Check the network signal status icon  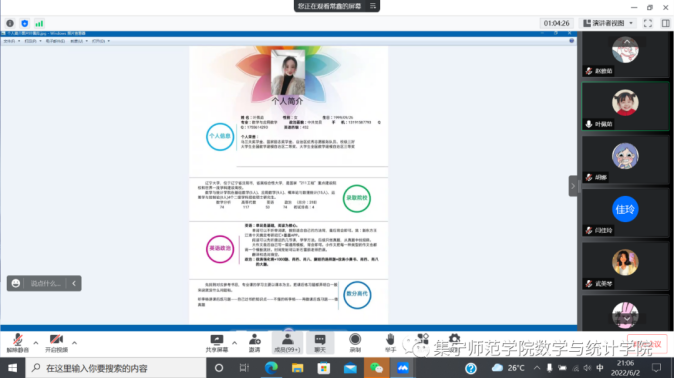[x=39, y=23]
